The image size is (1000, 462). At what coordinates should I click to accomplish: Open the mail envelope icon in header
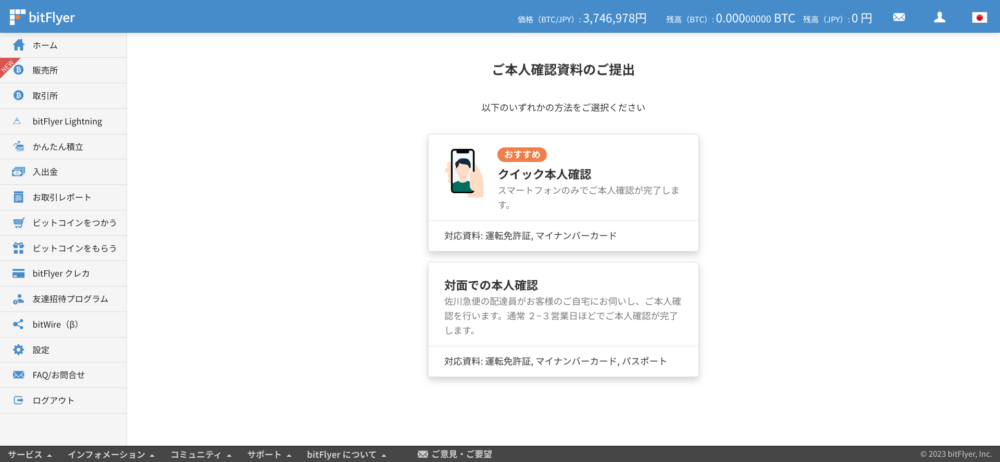click(x=899, y=17)
